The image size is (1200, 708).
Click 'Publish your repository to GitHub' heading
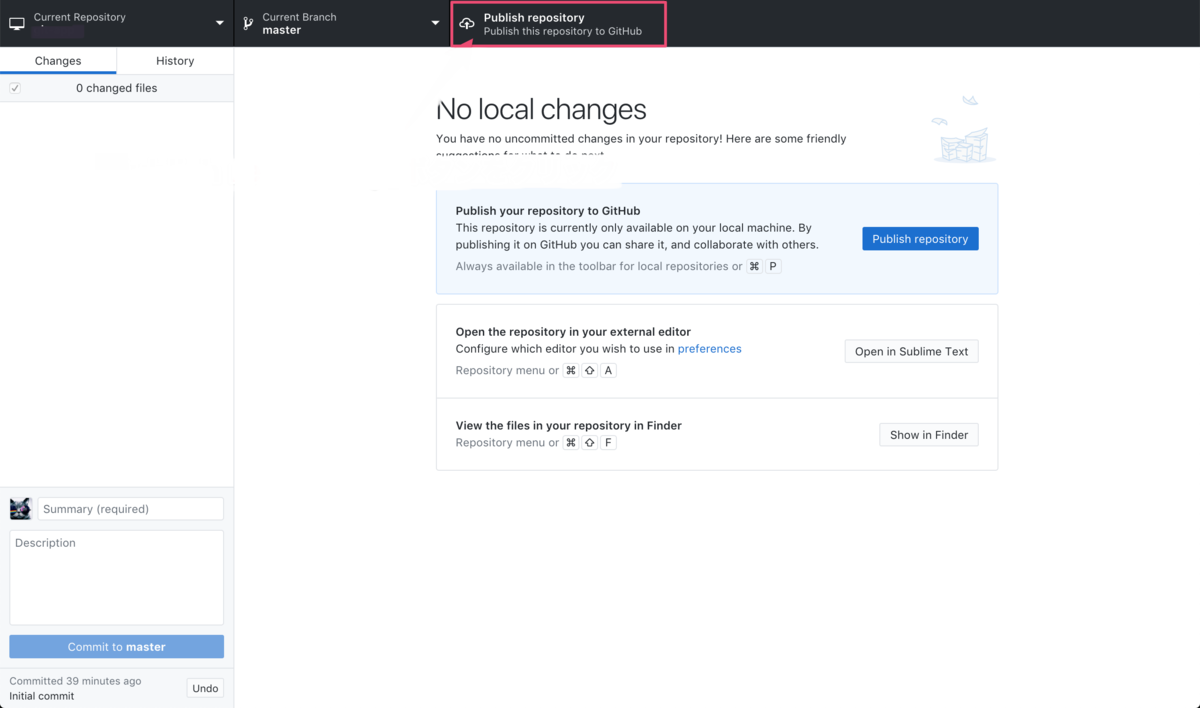(x=548, y=211)
